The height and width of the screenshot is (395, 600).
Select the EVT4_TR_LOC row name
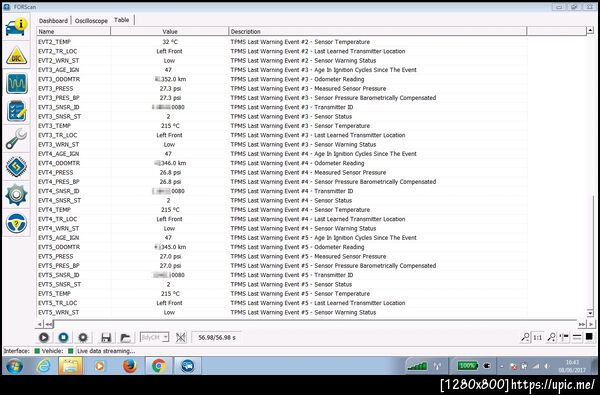(x=57, y=219)
